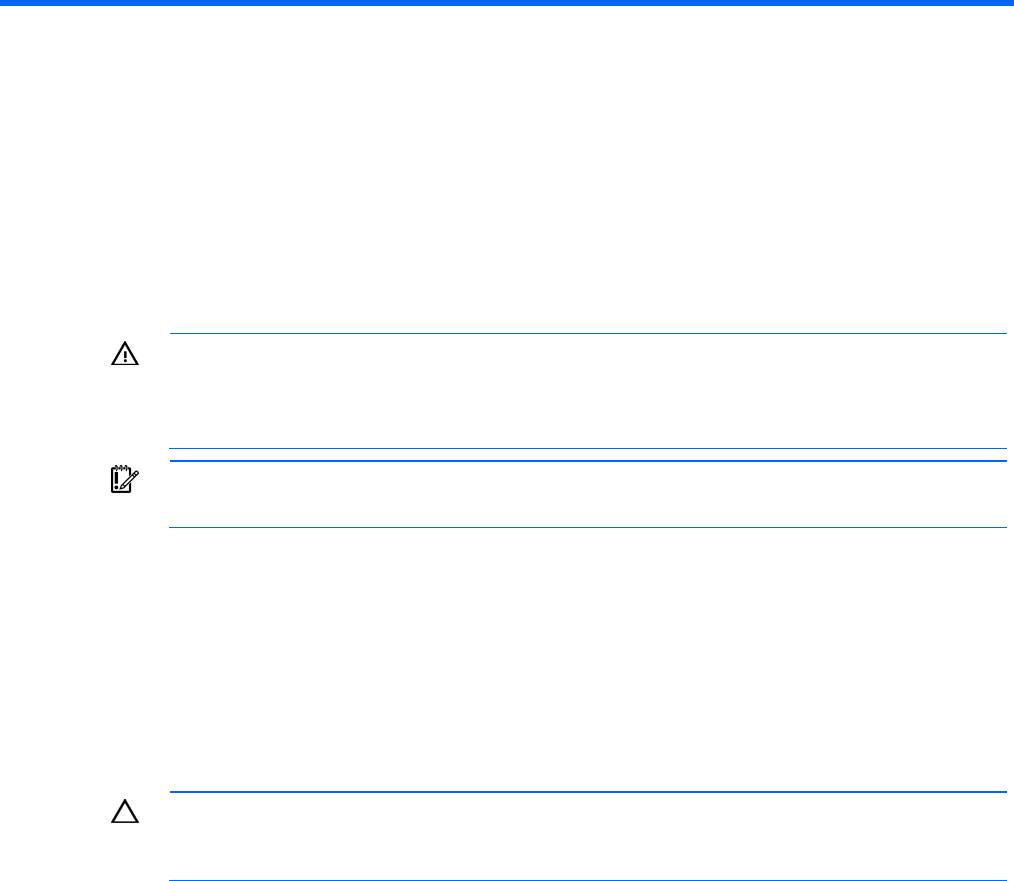This screenshot has width=1014, height=881.
Task: Click inside the empty caution callout body
Action: tap(588, 836)
